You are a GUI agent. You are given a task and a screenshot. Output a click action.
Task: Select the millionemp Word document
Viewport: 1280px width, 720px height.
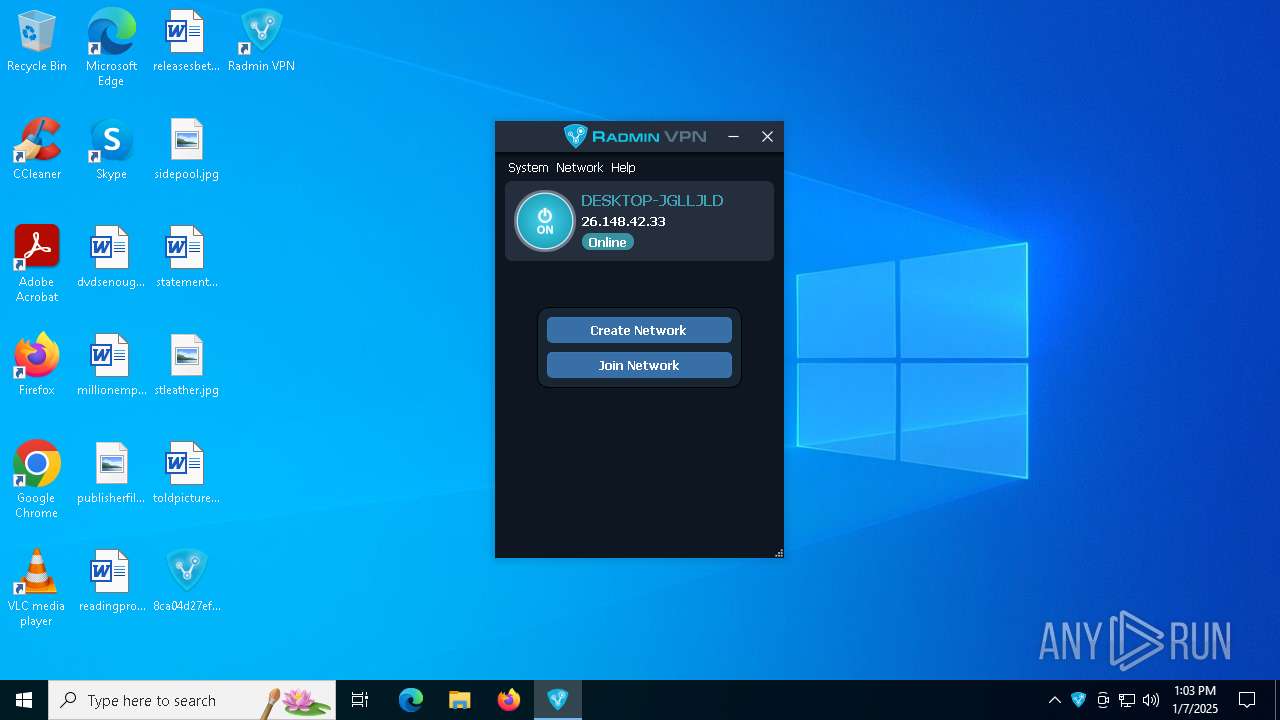click(111, 366)
